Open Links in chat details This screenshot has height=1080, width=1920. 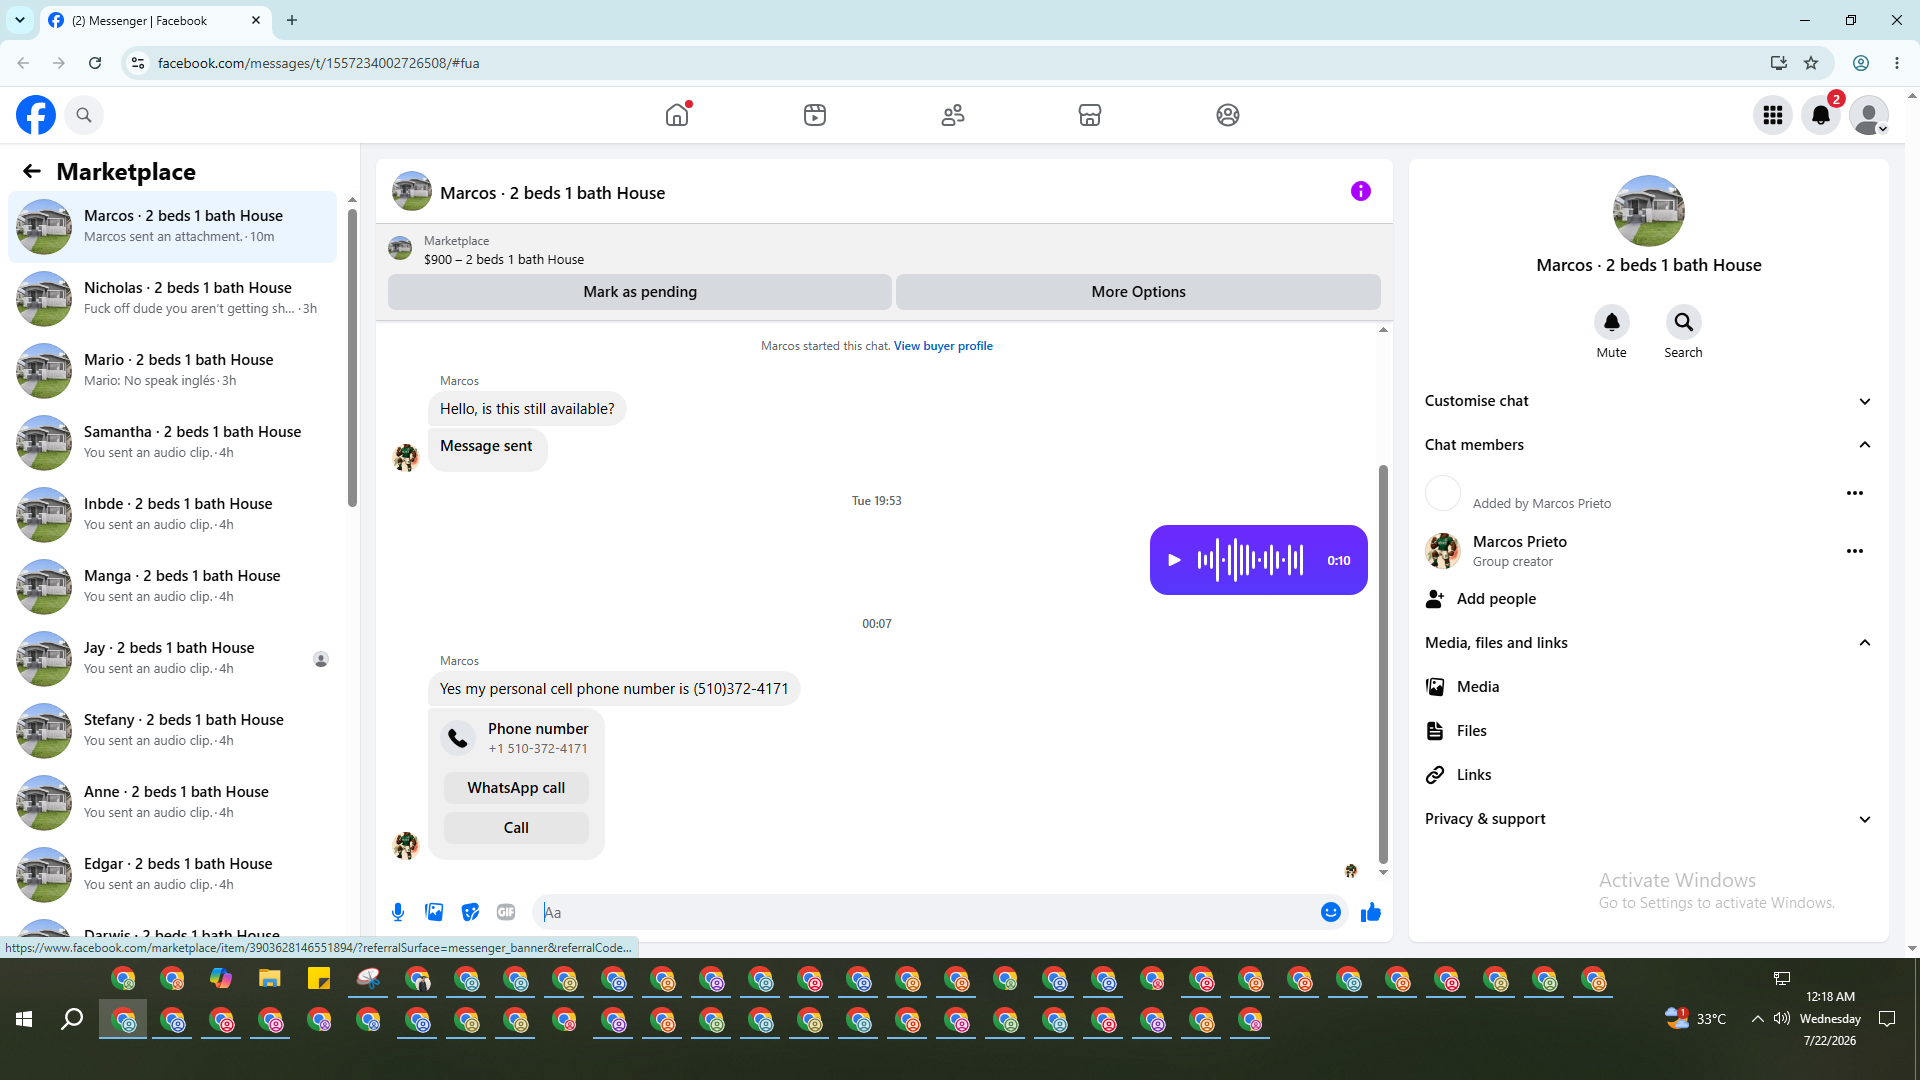(1648, 775)
